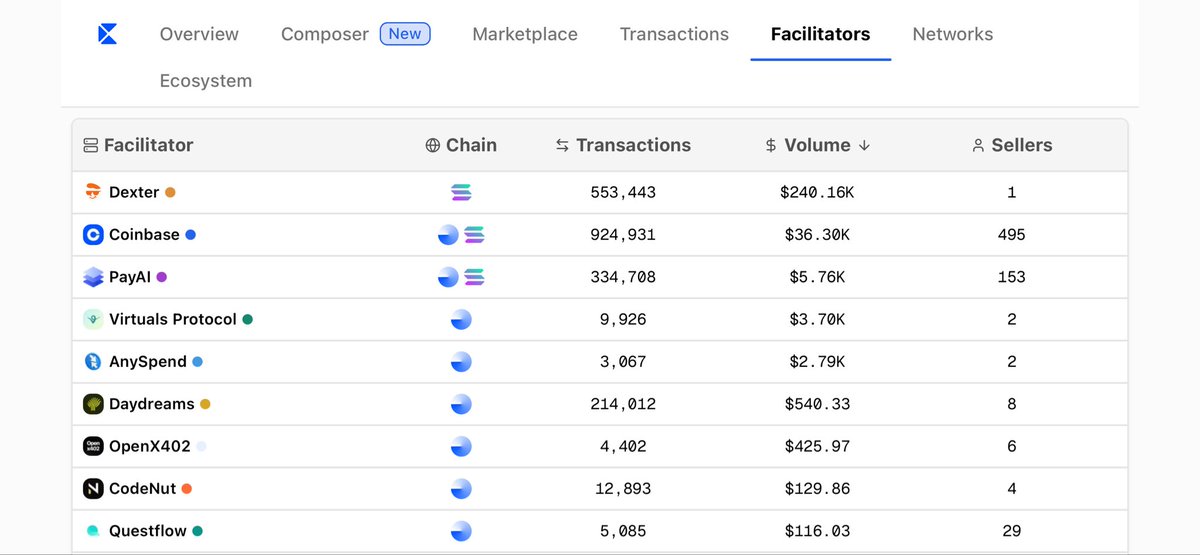Viewport: 1200px width, 555px height.
Task: Click the 495 sellers value
Action: tap(1011, 235)
